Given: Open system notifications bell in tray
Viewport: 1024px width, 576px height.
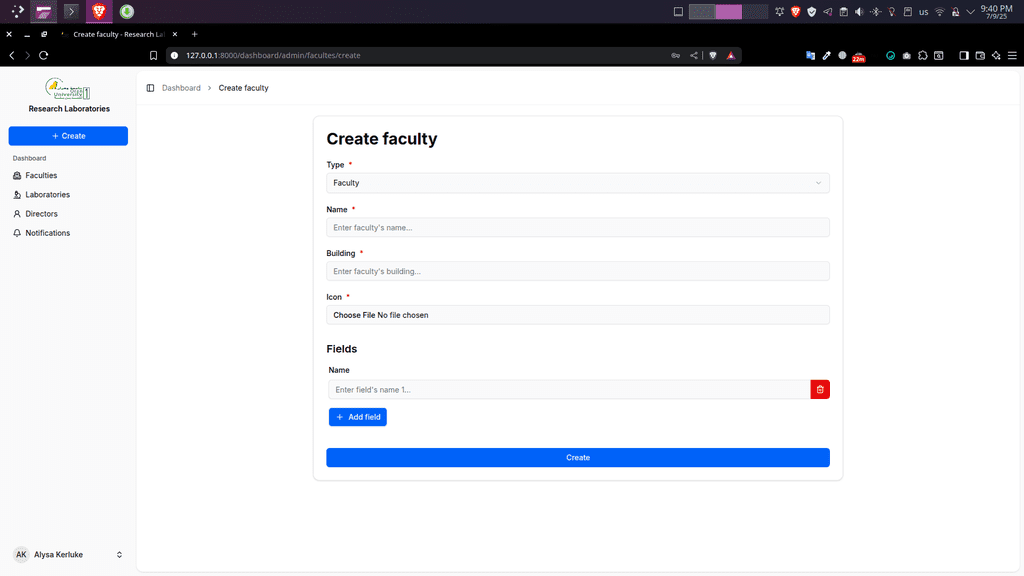Looking at the screenshot, I should [780, 12].
